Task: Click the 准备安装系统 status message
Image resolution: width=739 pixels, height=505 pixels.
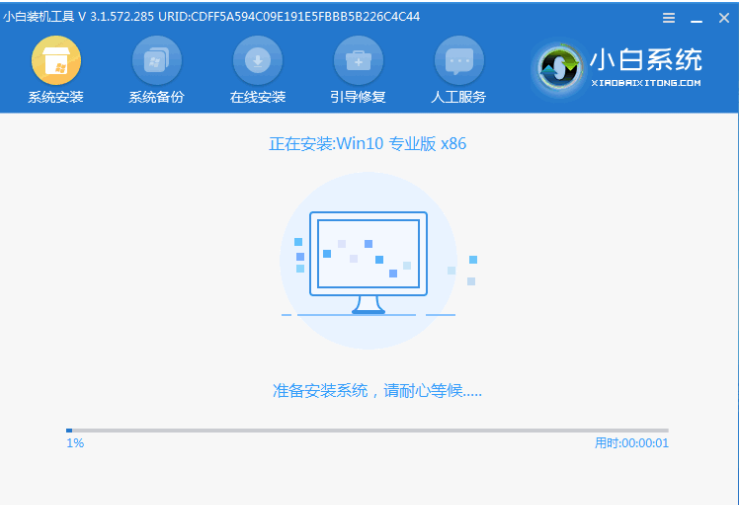Action: (377, 391)
